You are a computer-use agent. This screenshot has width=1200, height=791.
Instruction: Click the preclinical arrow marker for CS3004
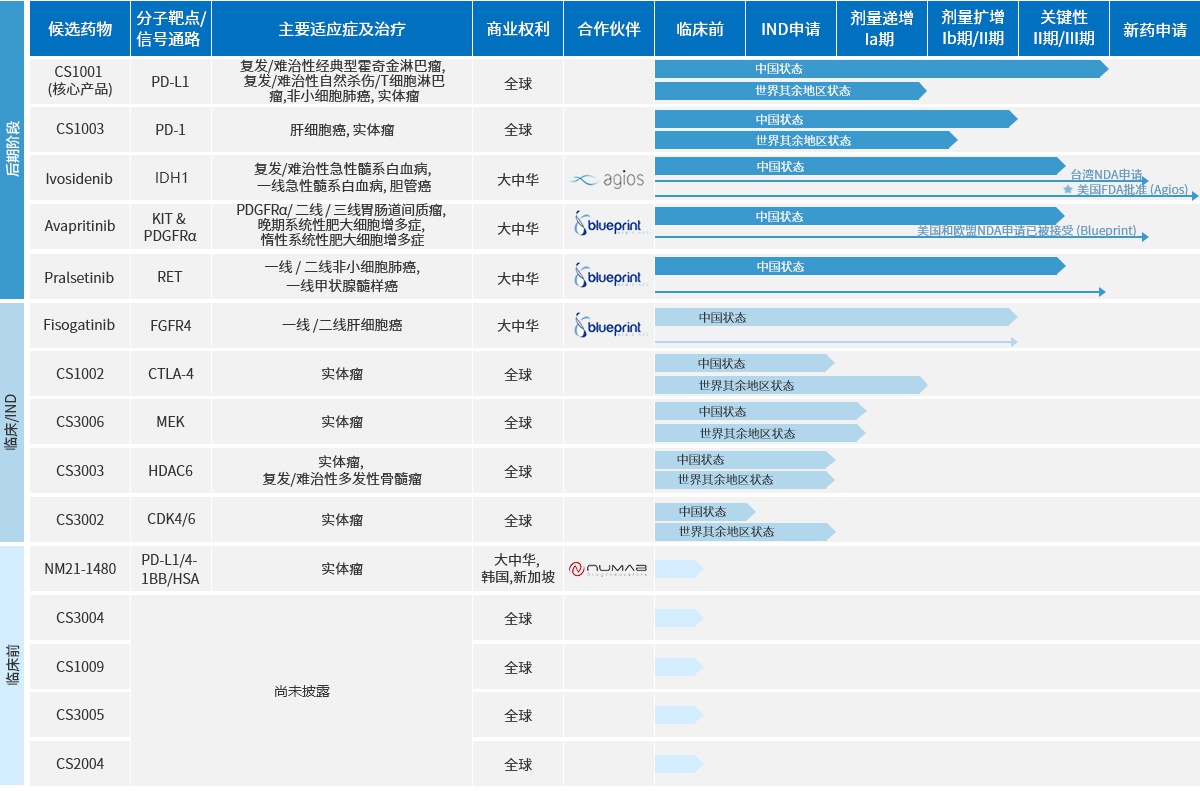(x=679, y=618)
